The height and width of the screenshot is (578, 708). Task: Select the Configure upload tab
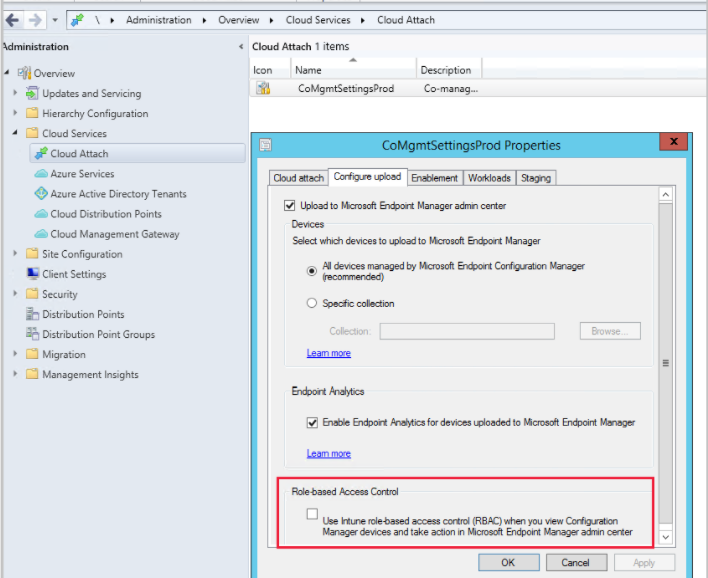click(368, 177)
